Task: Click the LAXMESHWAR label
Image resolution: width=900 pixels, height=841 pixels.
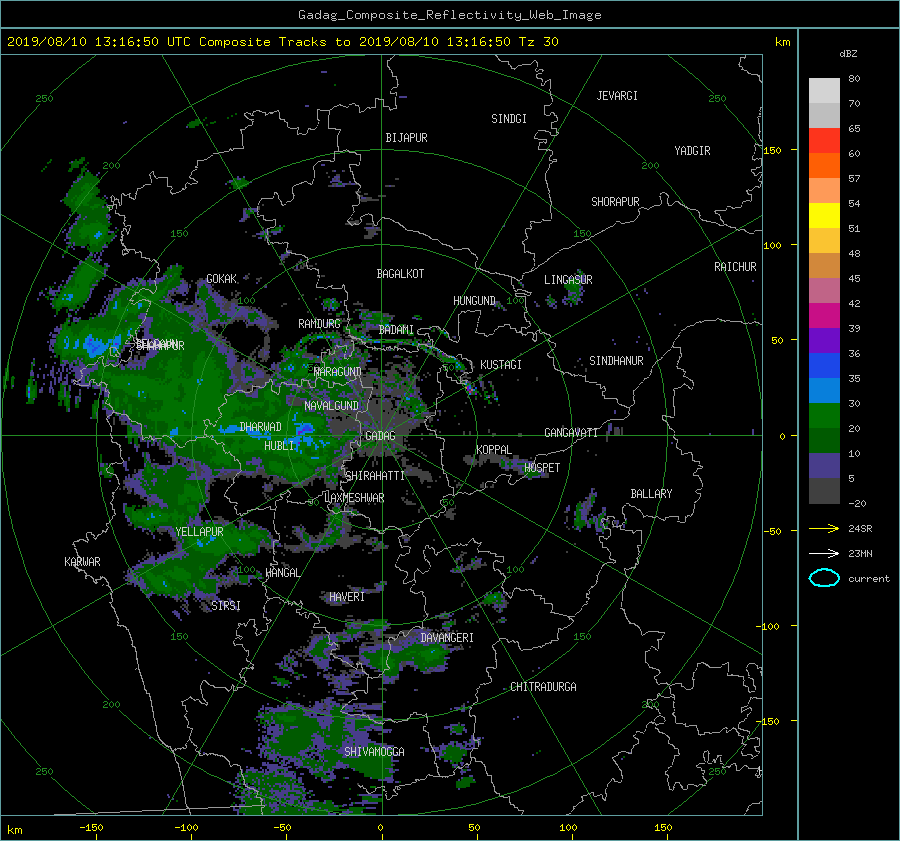Action: 354,498
